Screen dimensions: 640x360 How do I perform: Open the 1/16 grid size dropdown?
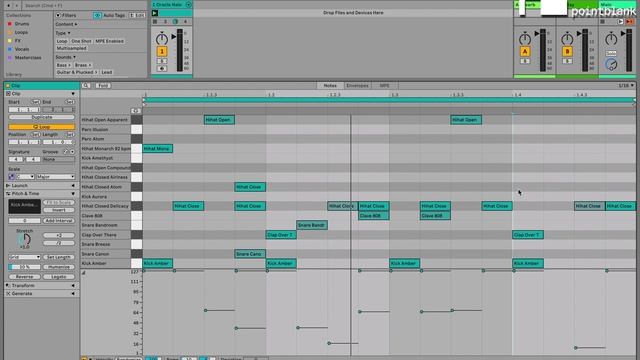click(627, 86)
